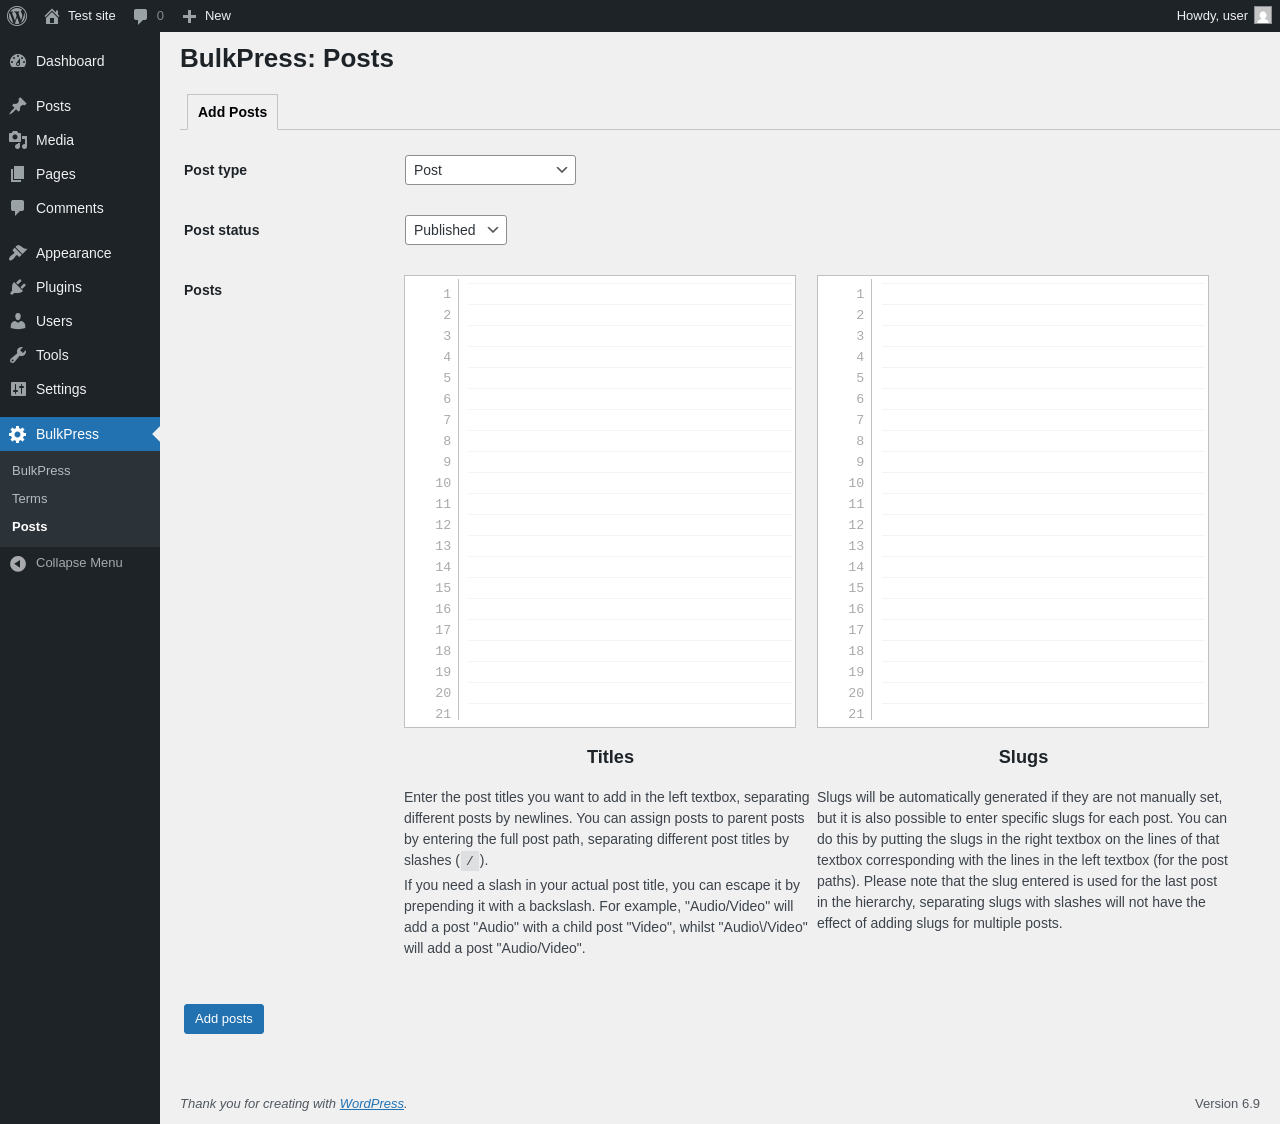Click the Test site link
Viewport: 1280px width, 1124px height.
[80, 16]
